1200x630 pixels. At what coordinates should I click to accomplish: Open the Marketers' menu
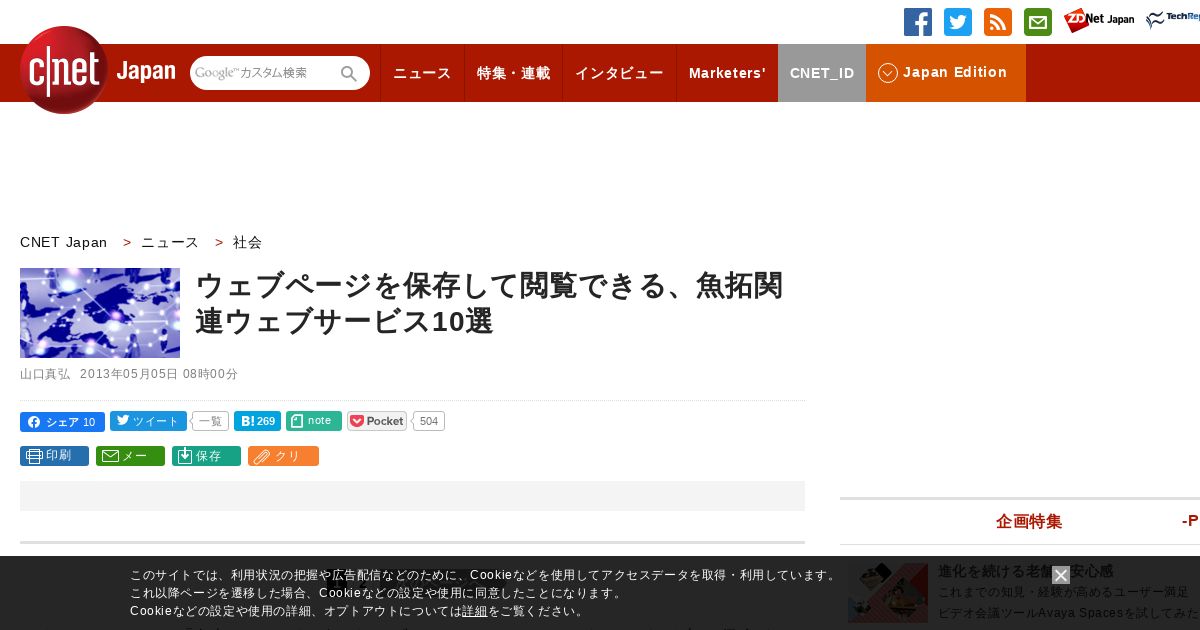point(727,73)
